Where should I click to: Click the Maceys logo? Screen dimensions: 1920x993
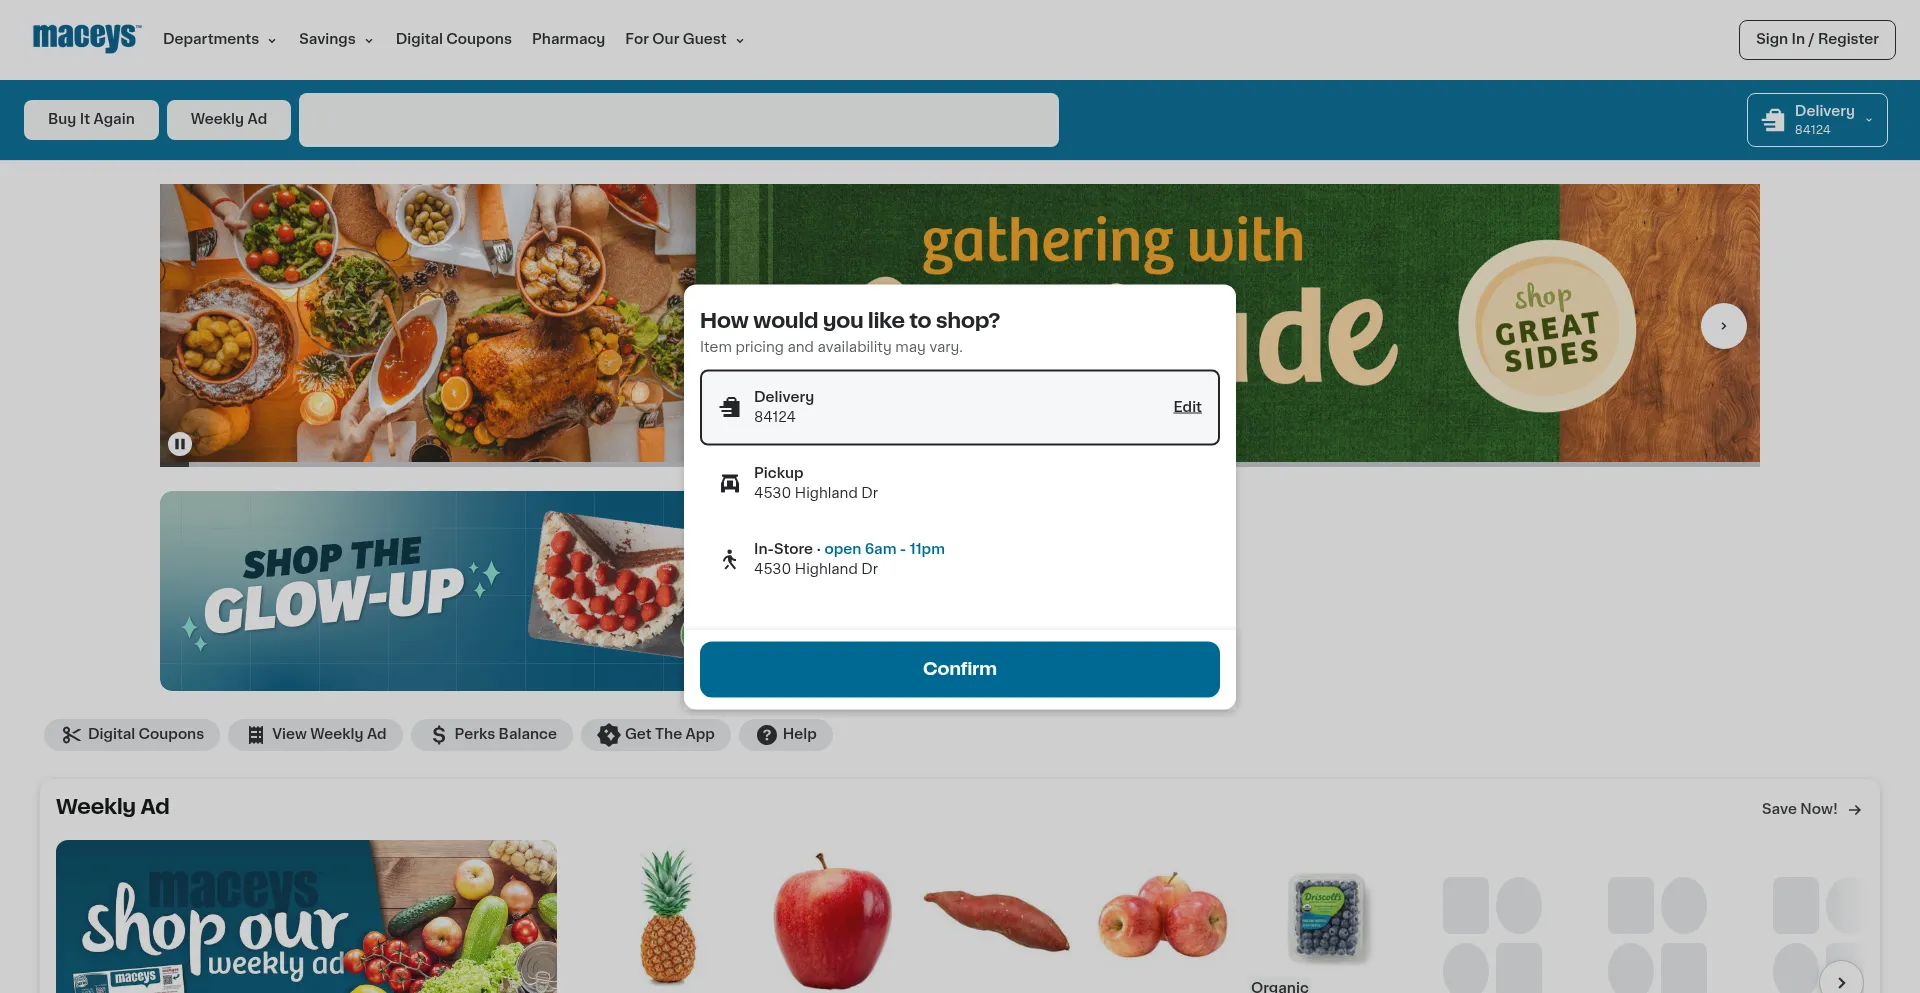point(87,38)
